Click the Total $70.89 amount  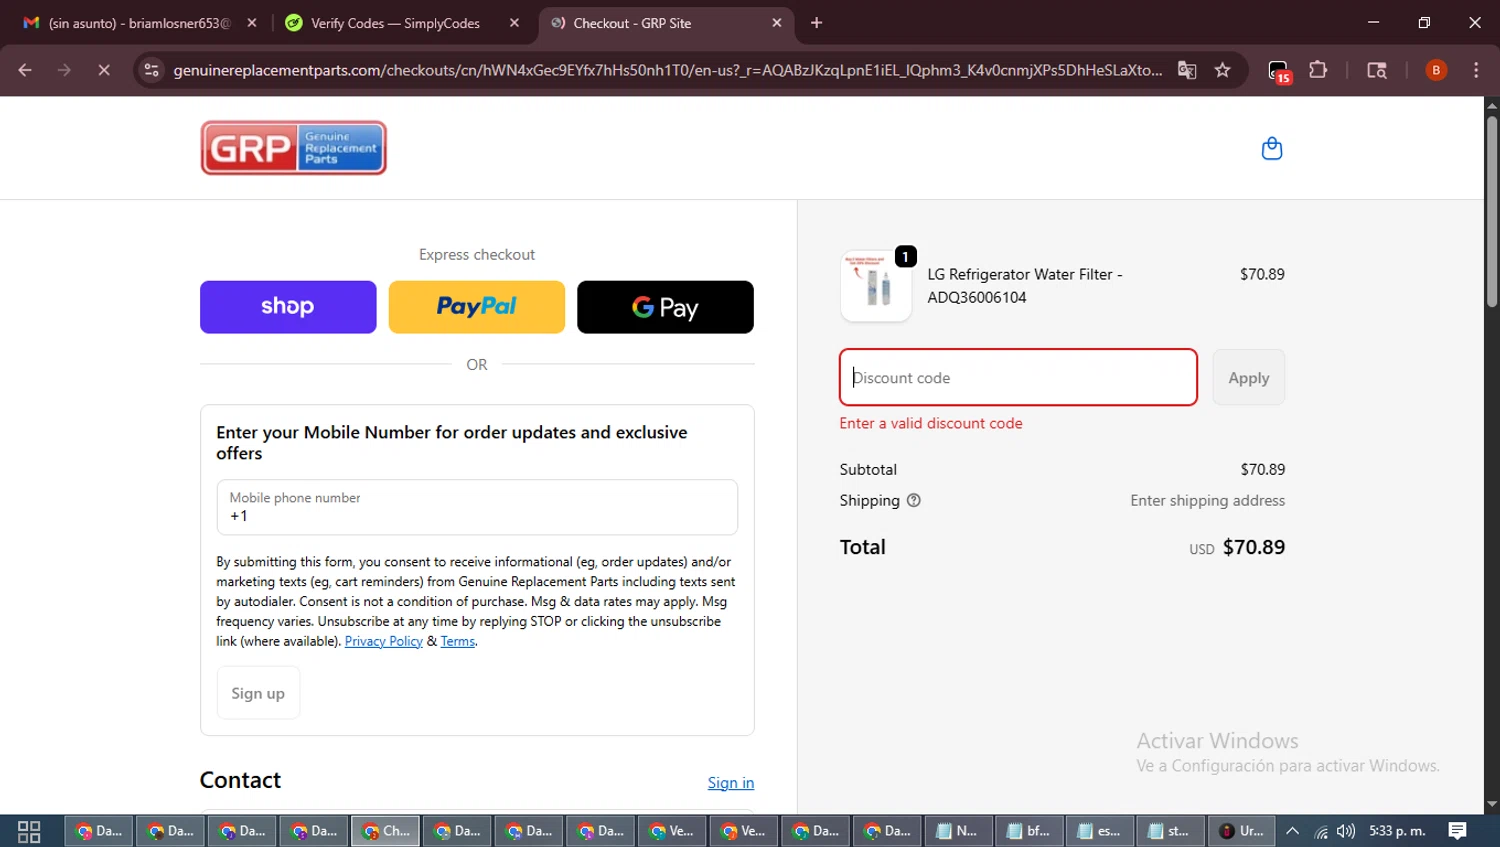point(1254,547)
